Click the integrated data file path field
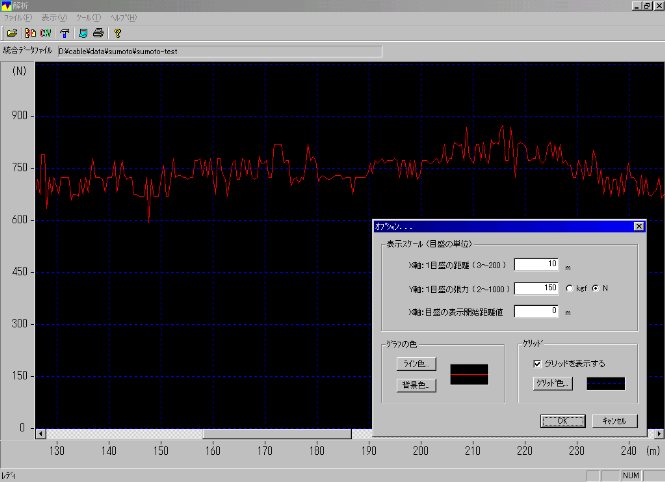665x482 pixels. coord(220,51)
